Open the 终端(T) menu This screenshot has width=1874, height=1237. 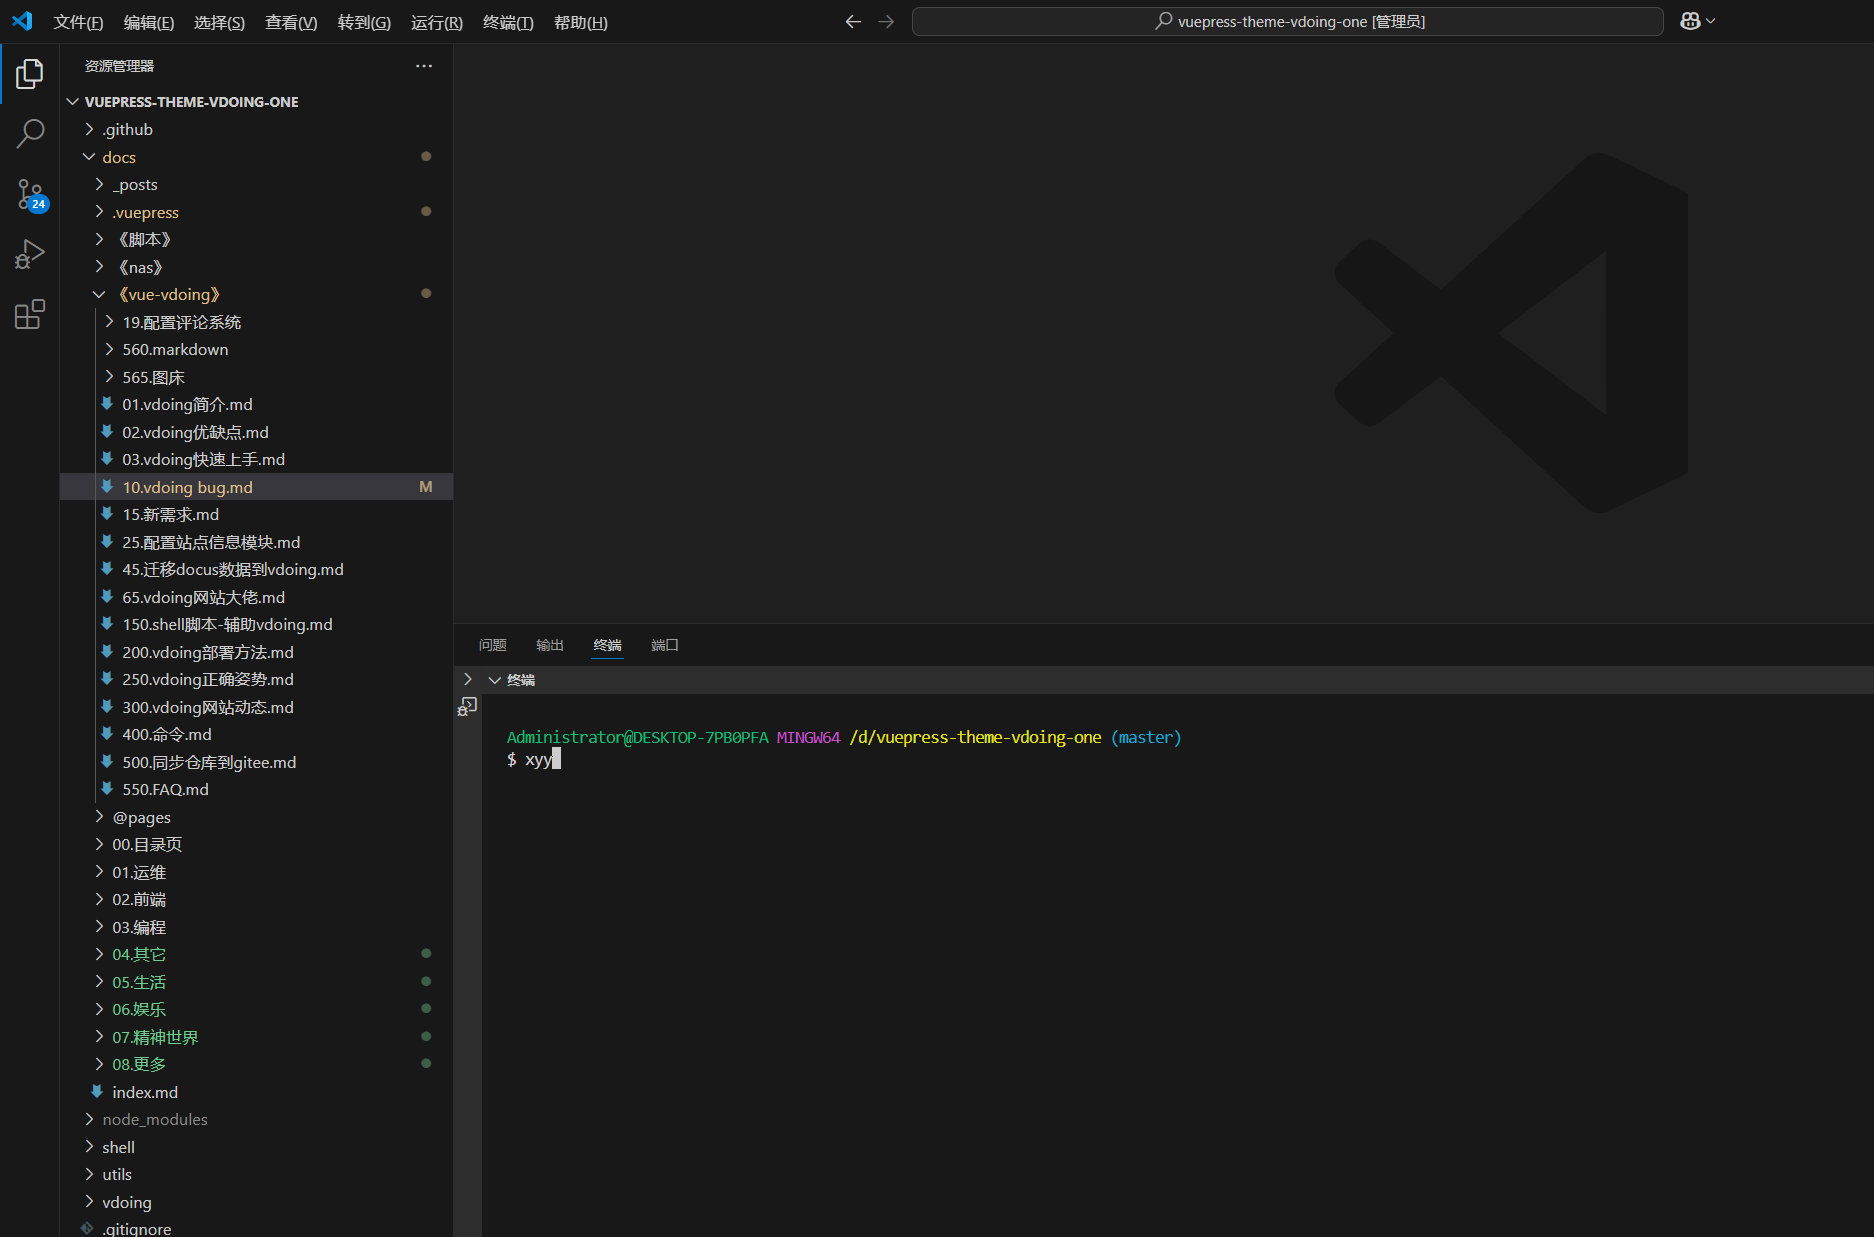click(x=508, y=22)
